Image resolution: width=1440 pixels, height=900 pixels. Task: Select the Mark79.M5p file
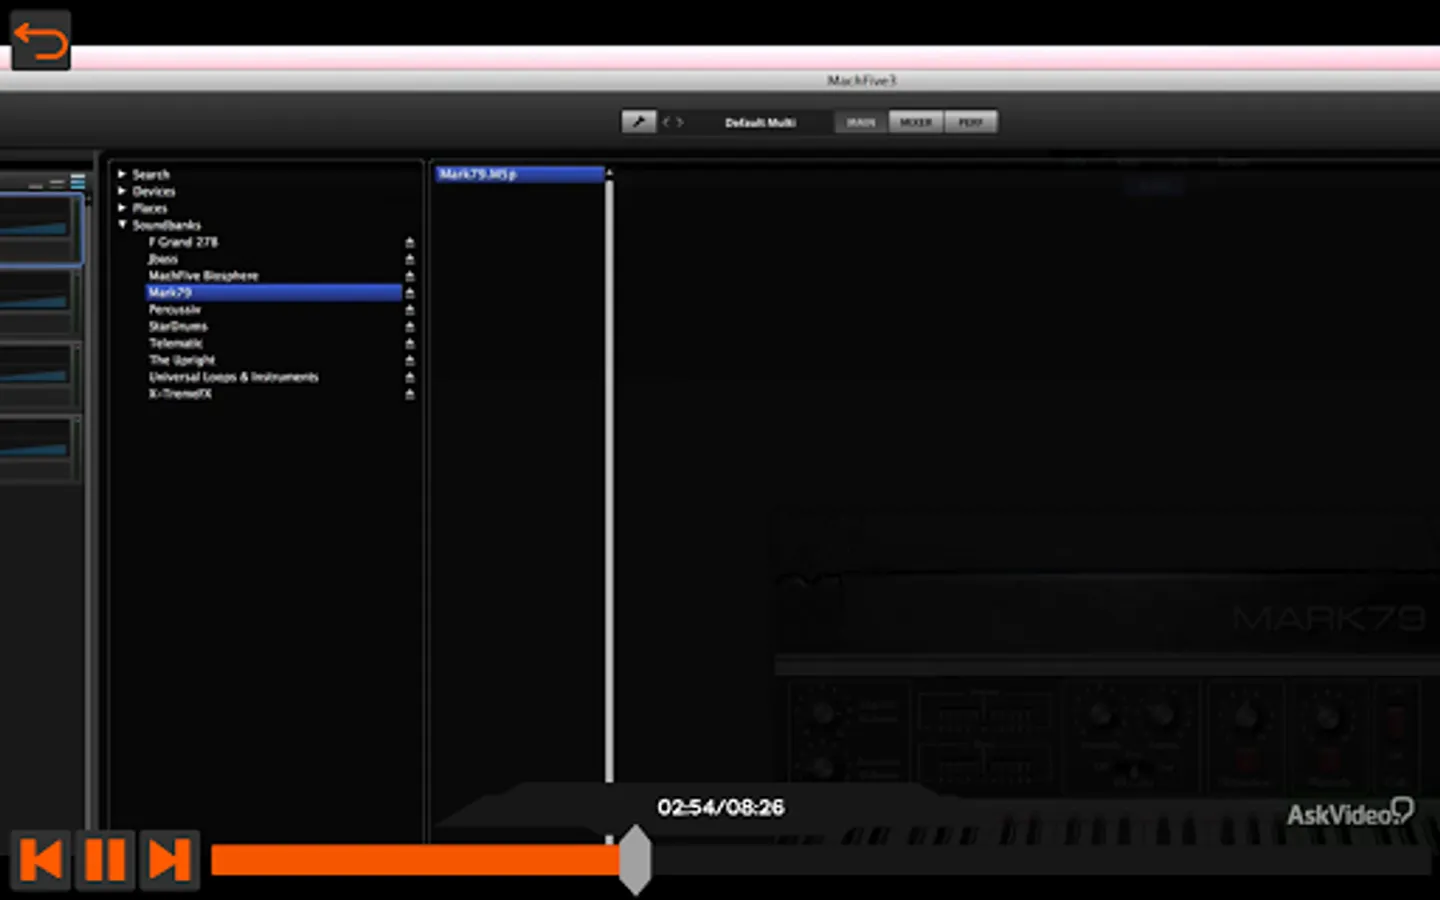(520, 174)
